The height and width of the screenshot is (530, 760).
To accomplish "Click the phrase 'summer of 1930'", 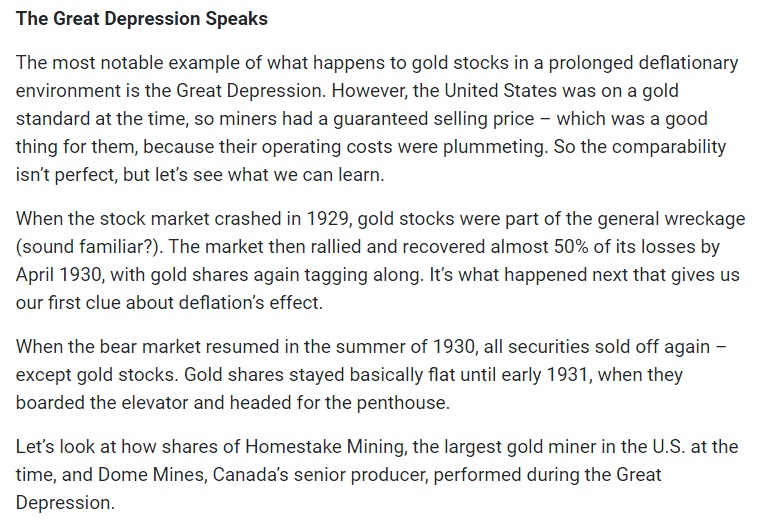I will (405, 347).
